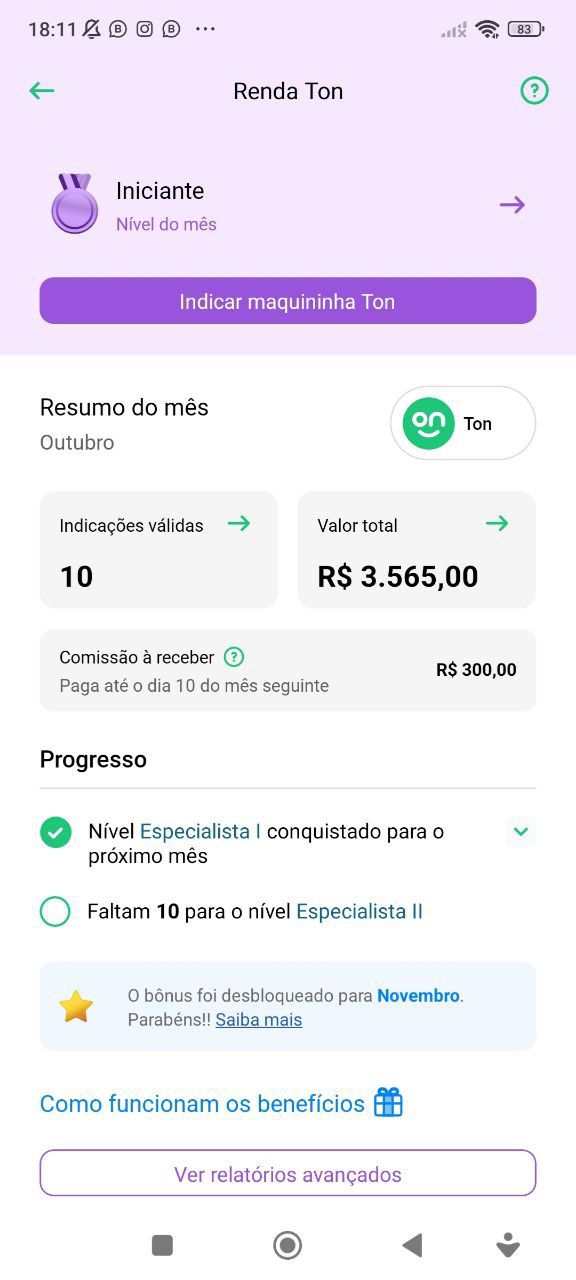Expand the Especialista I progress chevron
The width and height of the screenshot is (576, 1280).
click(x=521, y=831)
